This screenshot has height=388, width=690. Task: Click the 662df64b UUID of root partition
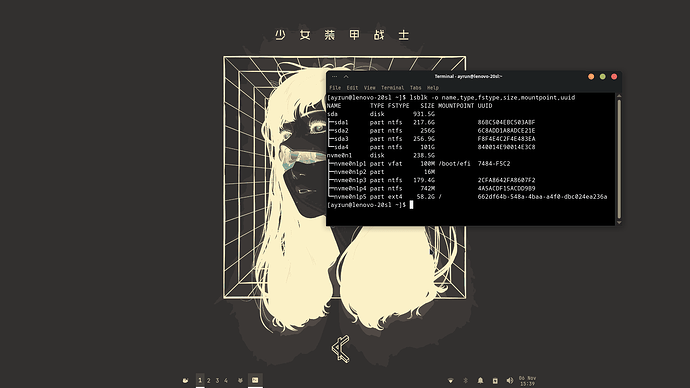point(542,197)
